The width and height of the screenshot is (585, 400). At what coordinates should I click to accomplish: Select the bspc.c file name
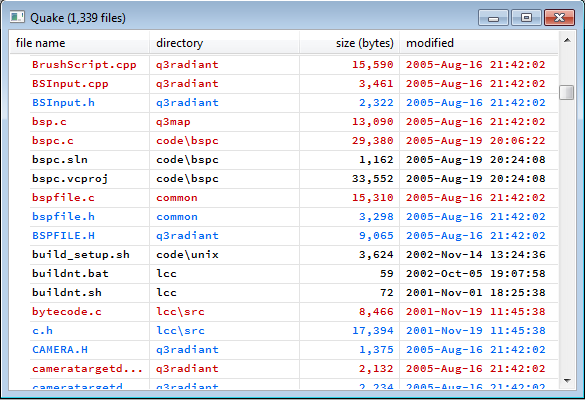[53, 141]
